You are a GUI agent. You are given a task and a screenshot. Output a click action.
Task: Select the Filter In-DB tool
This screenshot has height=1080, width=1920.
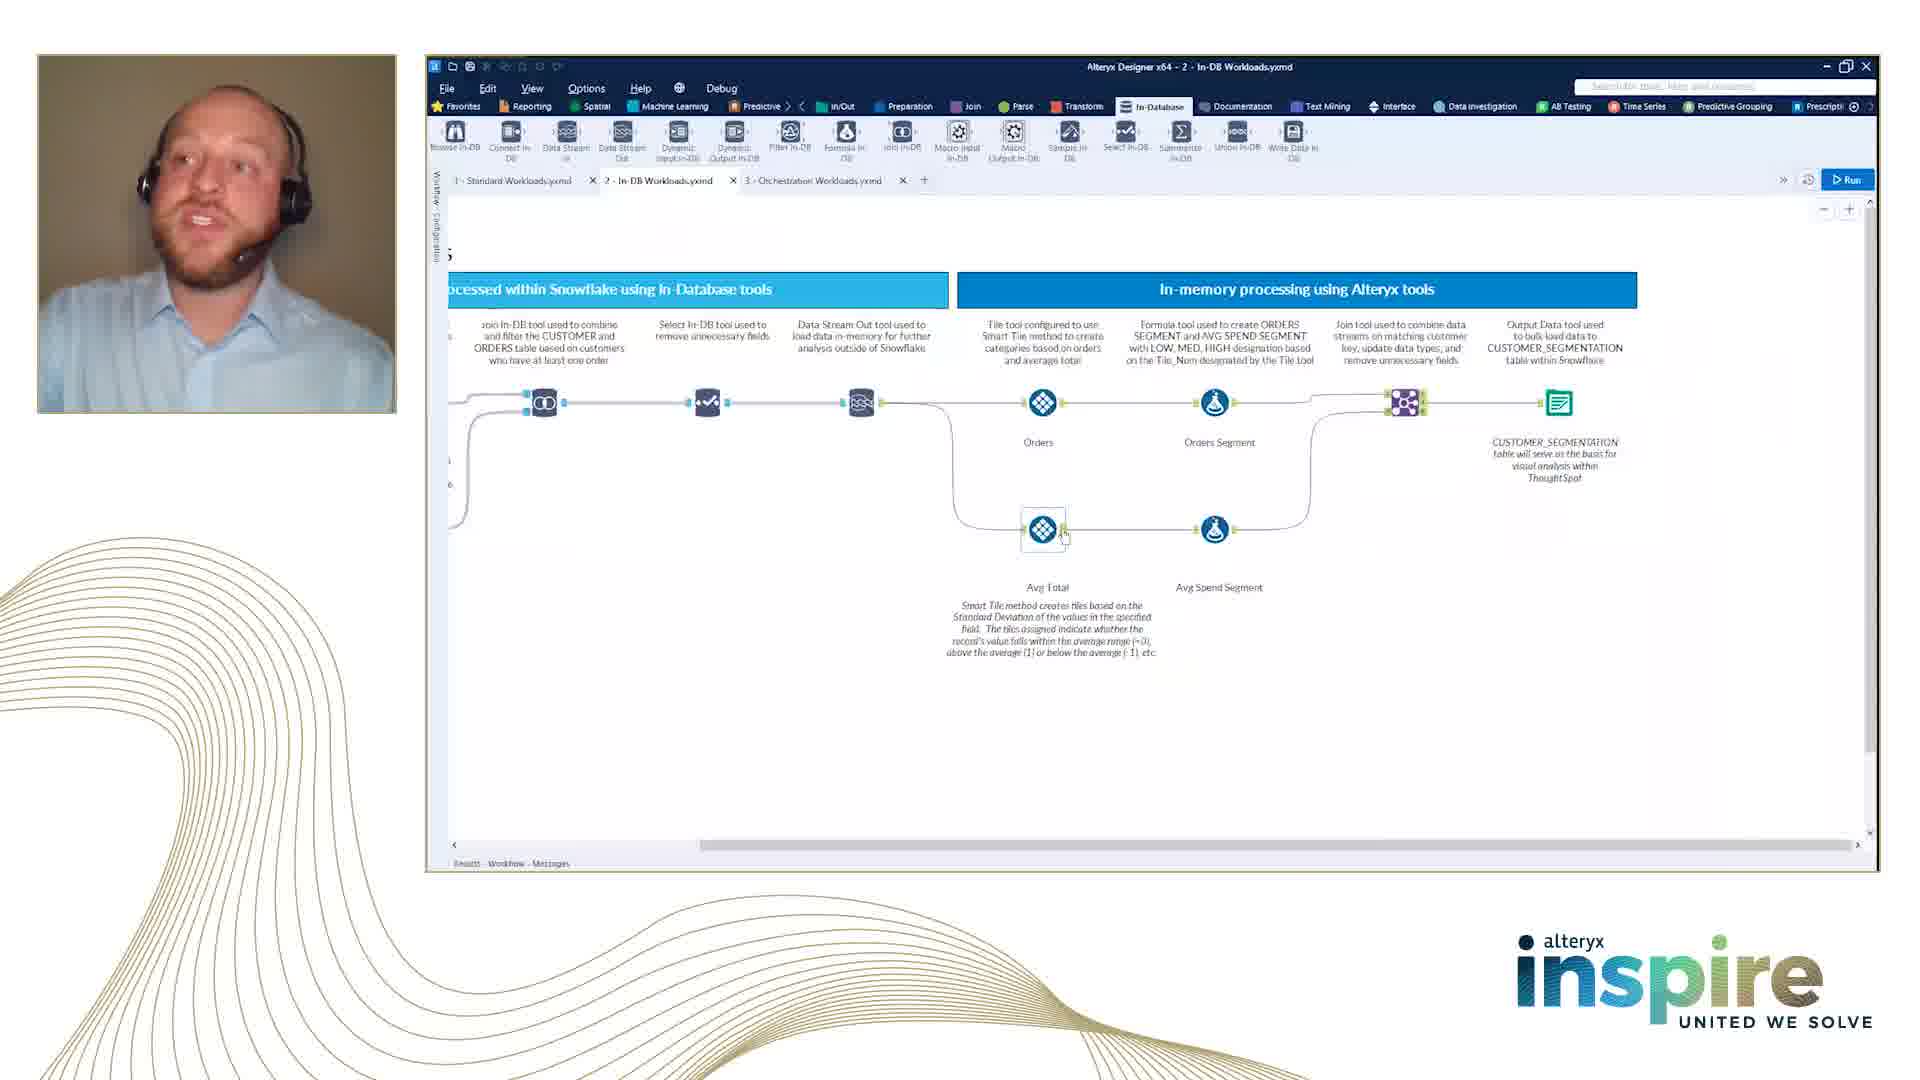point(790,137)
